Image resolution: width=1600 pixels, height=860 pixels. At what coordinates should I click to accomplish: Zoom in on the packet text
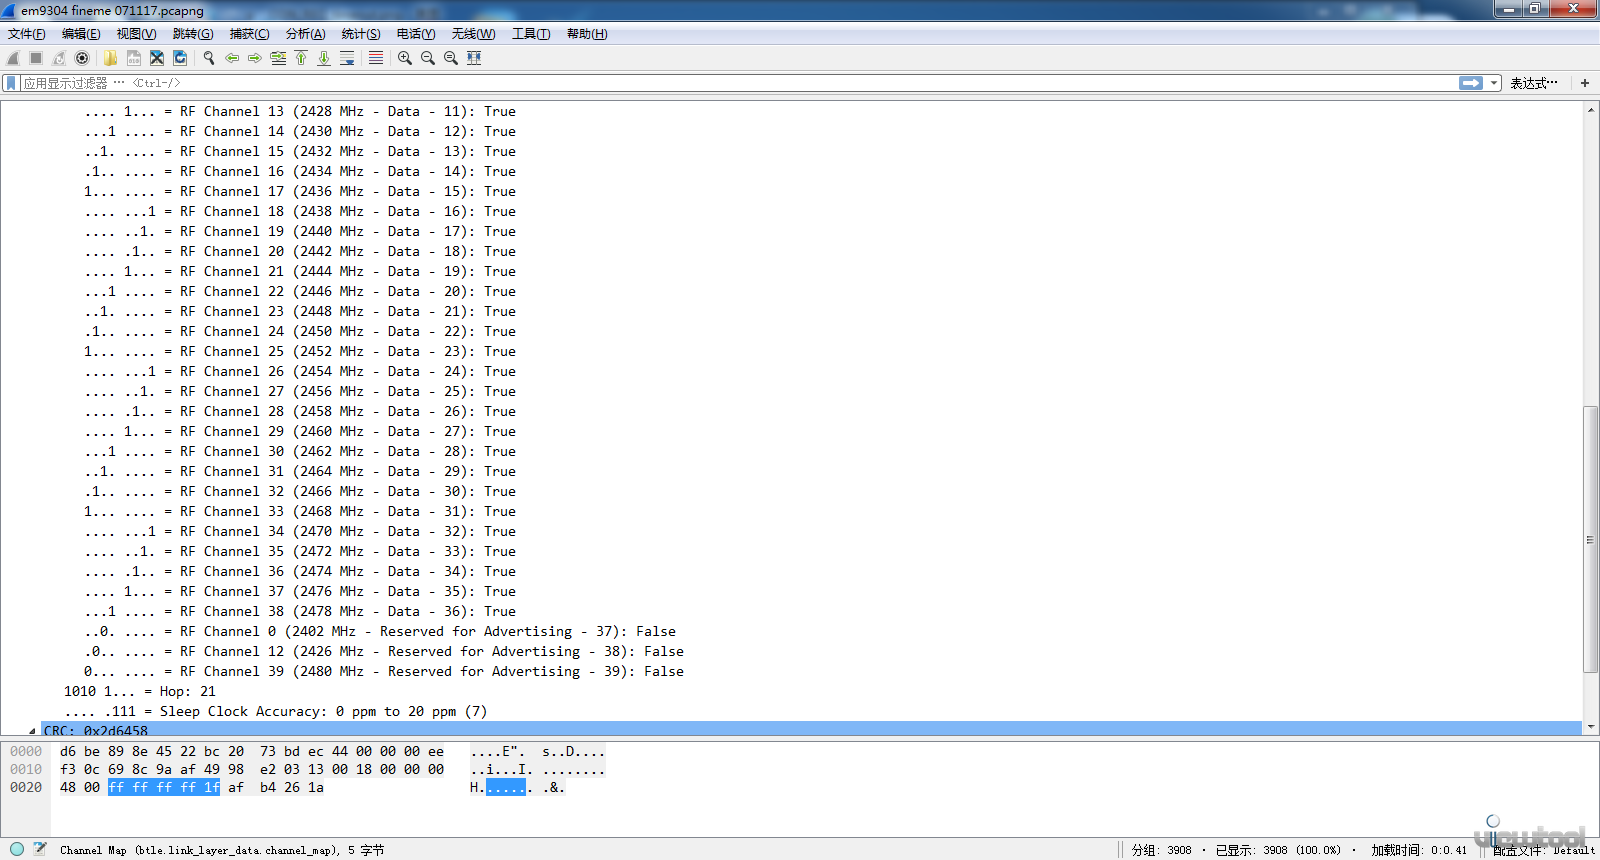pos(405,58)
